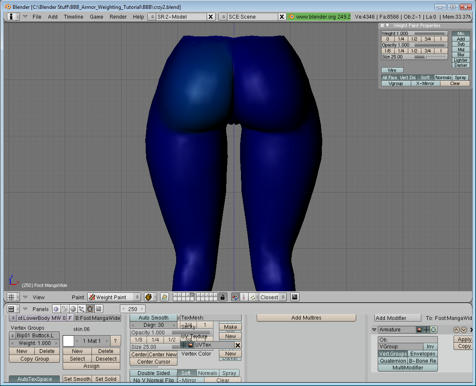Collapse the buttons window header menus arrow

click(x=25, y=309)
